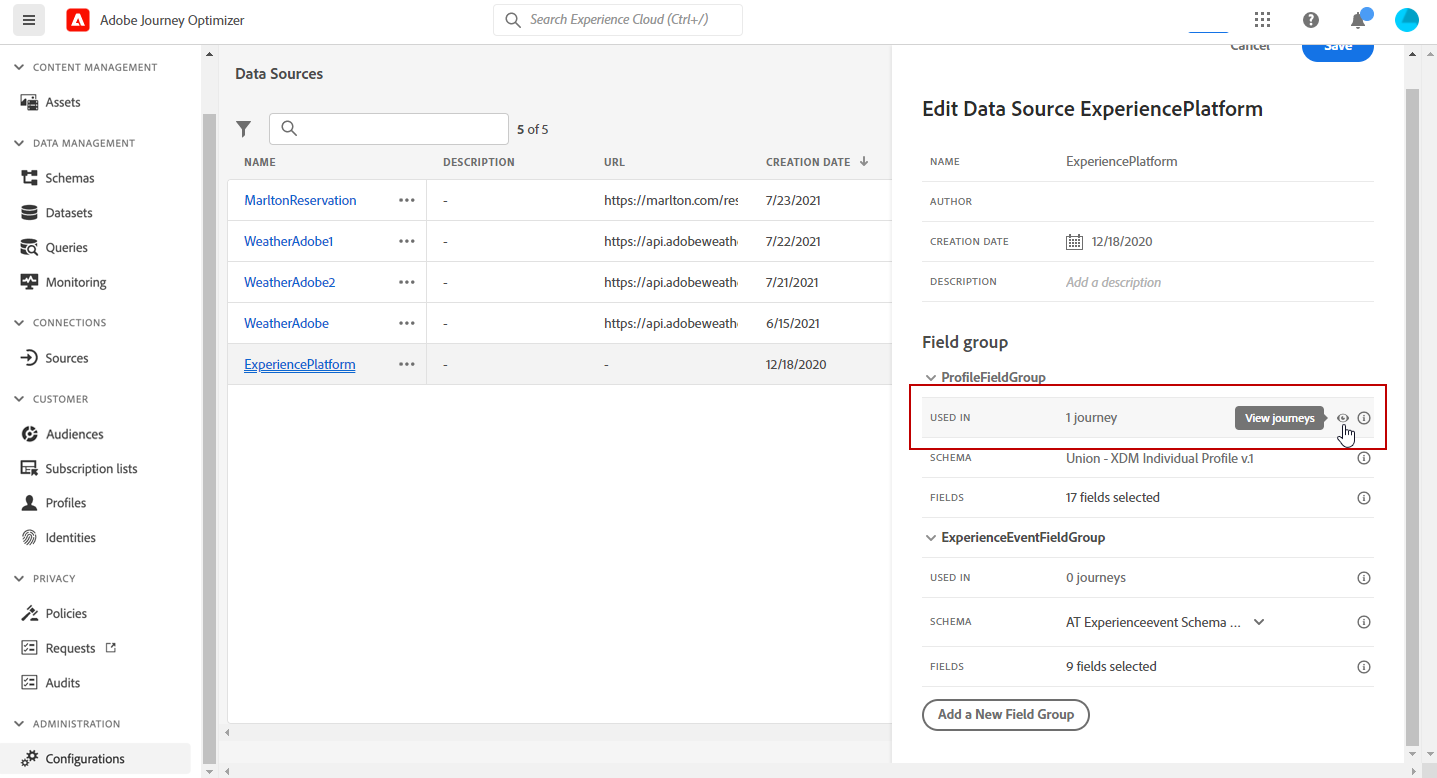Click the table horizontal scrollbar

click(x=557, y=733)
